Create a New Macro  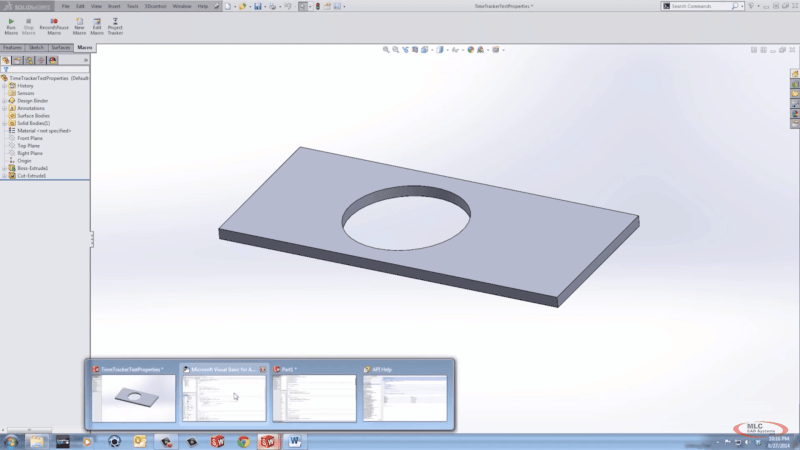[x=79, y=26]
